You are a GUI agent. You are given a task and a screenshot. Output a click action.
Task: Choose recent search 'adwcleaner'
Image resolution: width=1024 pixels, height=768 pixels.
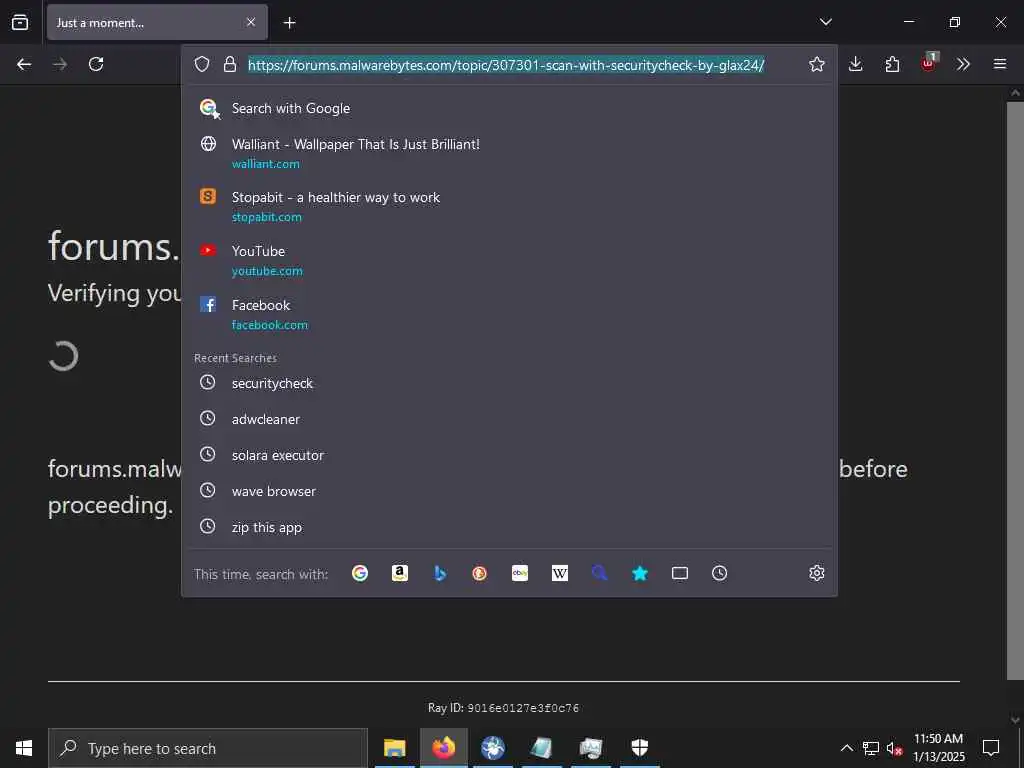pos(509,419)
